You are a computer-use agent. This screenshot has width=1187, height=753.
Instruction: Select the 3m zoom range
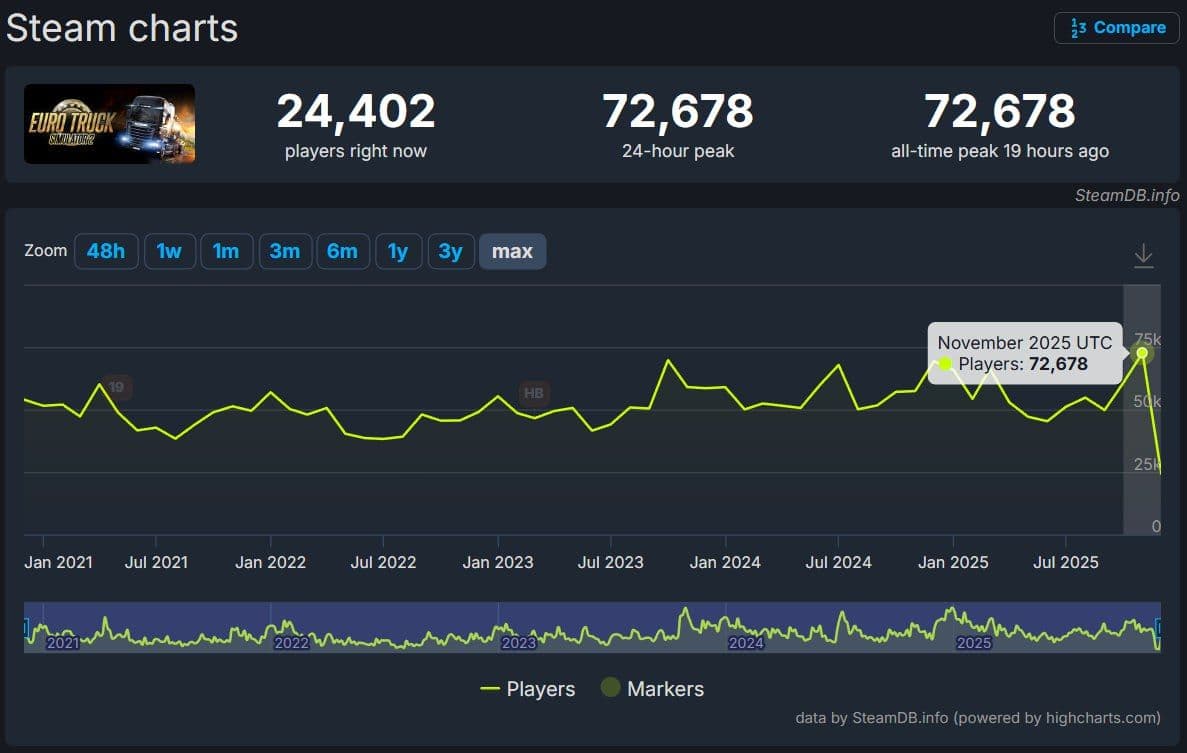286,251
